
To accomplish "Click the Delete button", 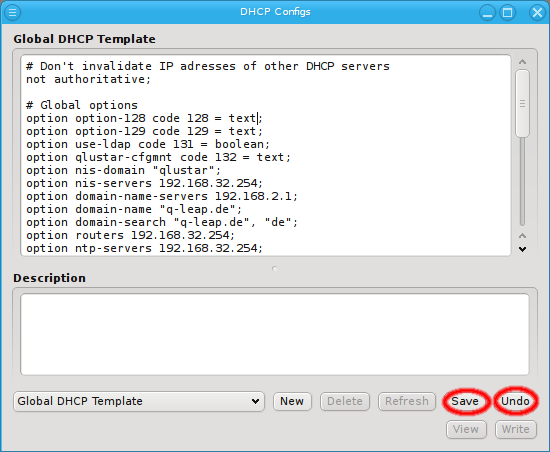I will pyautogui.click(x=345, y=401).
